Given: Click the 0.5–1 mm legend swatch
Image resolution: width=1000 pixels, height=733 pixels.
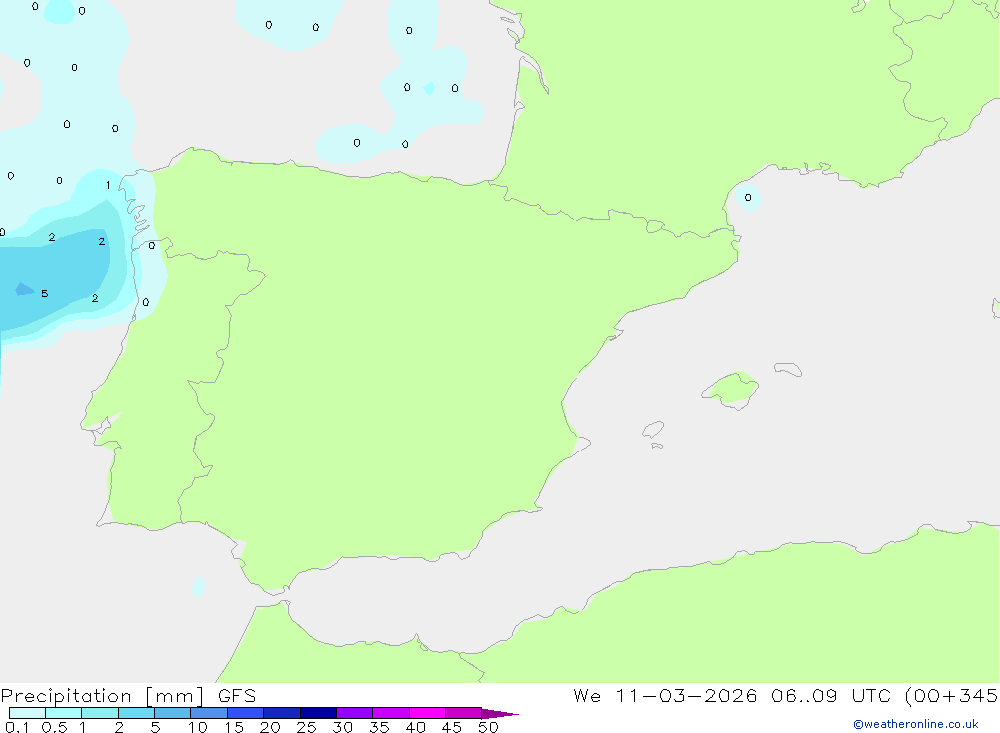Looking at the screenshot, I should coord(64,713).
